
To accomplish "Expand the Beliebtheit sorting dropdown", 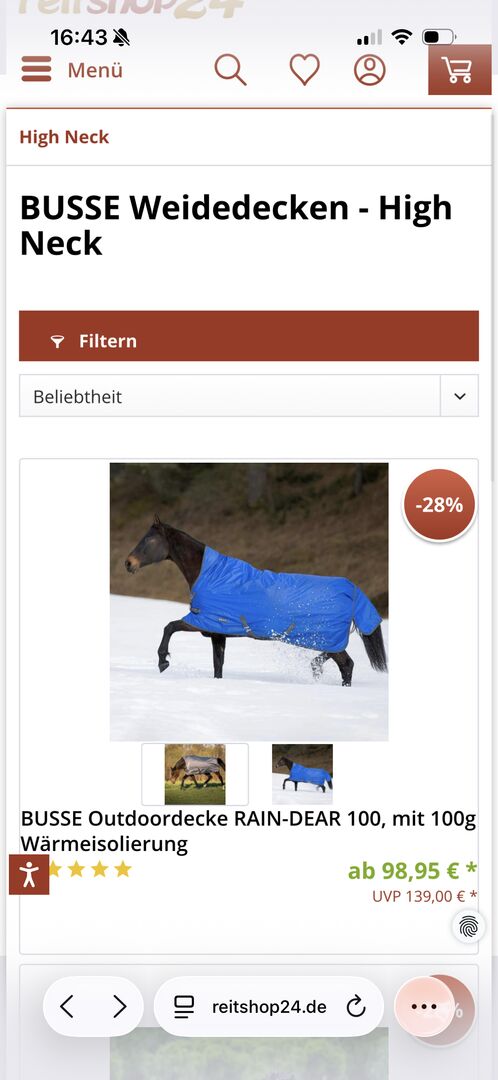I will tap(249, 396).
